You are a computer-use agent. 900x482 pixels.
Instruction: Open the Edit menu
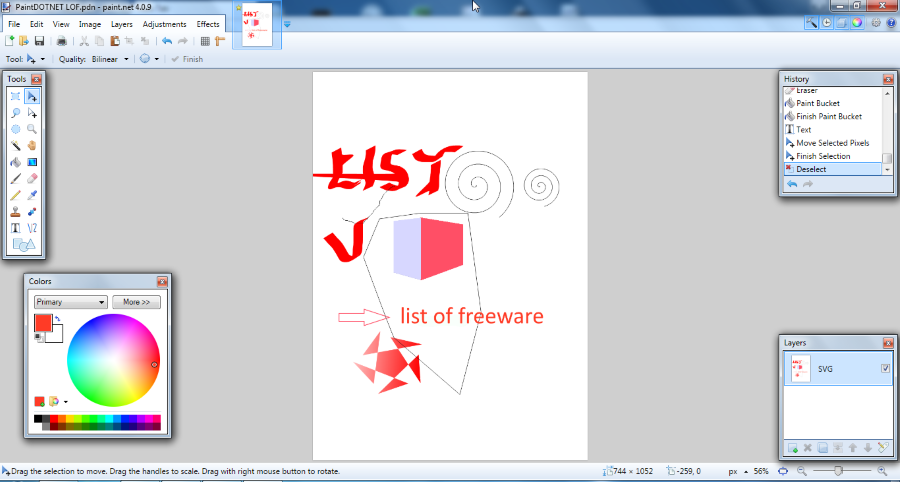(x=37, y=24)
